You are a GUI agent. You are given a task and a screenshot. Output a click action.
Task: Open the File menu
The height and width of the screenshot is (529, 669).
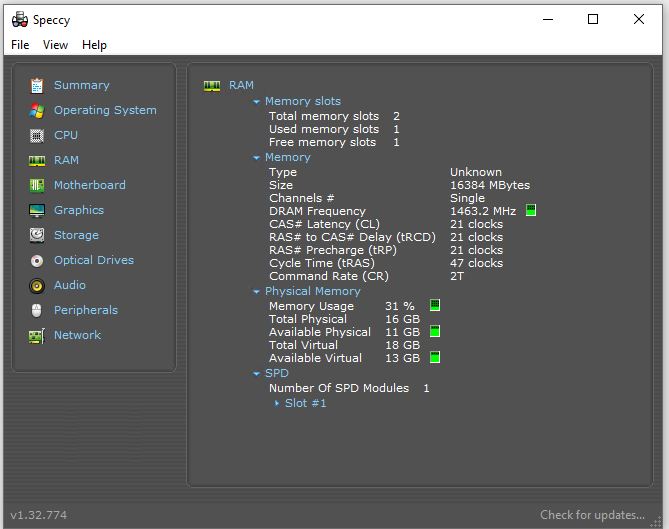tap(20, 45)
